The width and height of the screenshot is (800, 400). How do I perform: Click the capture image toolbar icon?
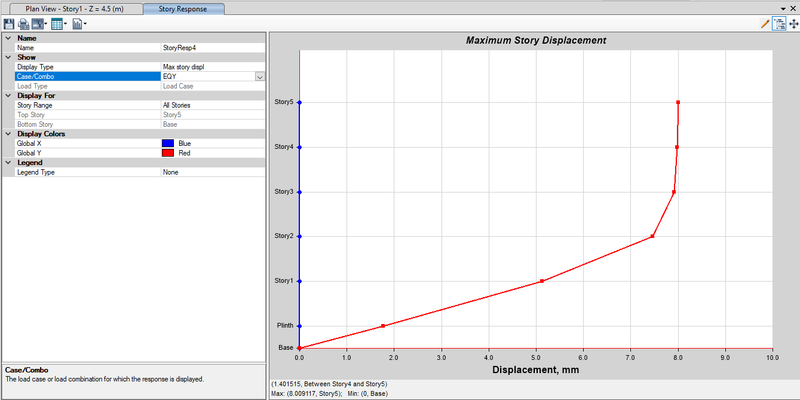tap(39, 22)
